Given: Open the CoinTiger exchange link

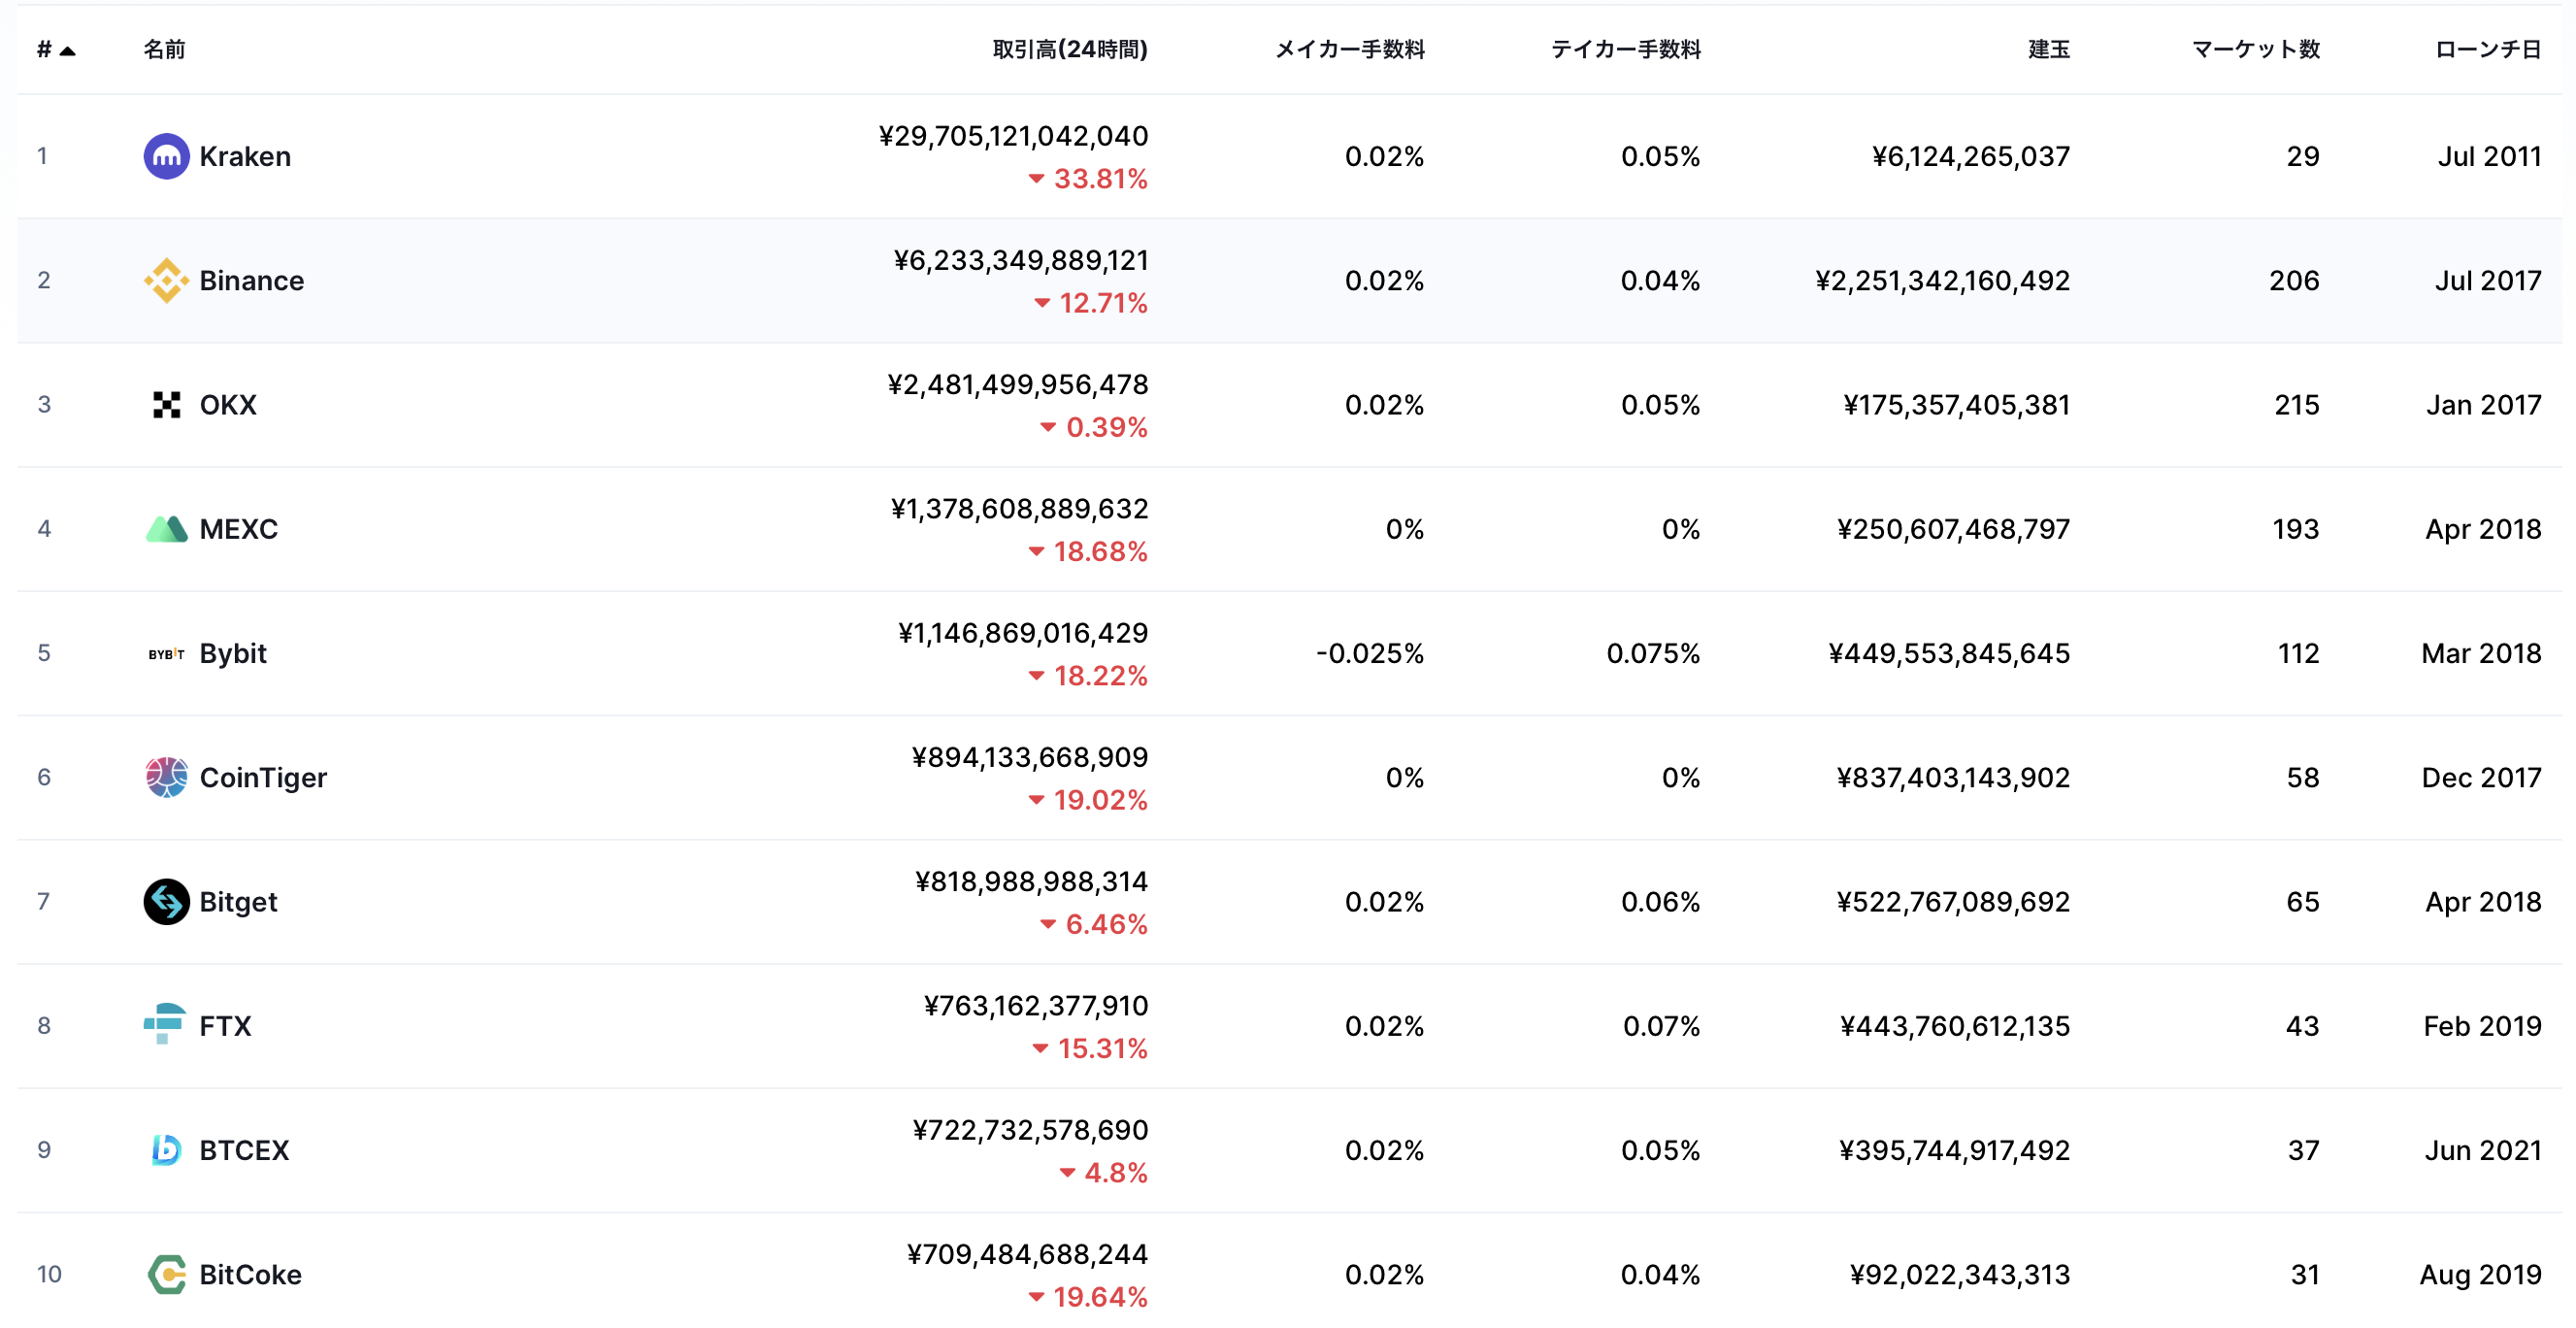Looking at the screenshot, I should point(263,777).
